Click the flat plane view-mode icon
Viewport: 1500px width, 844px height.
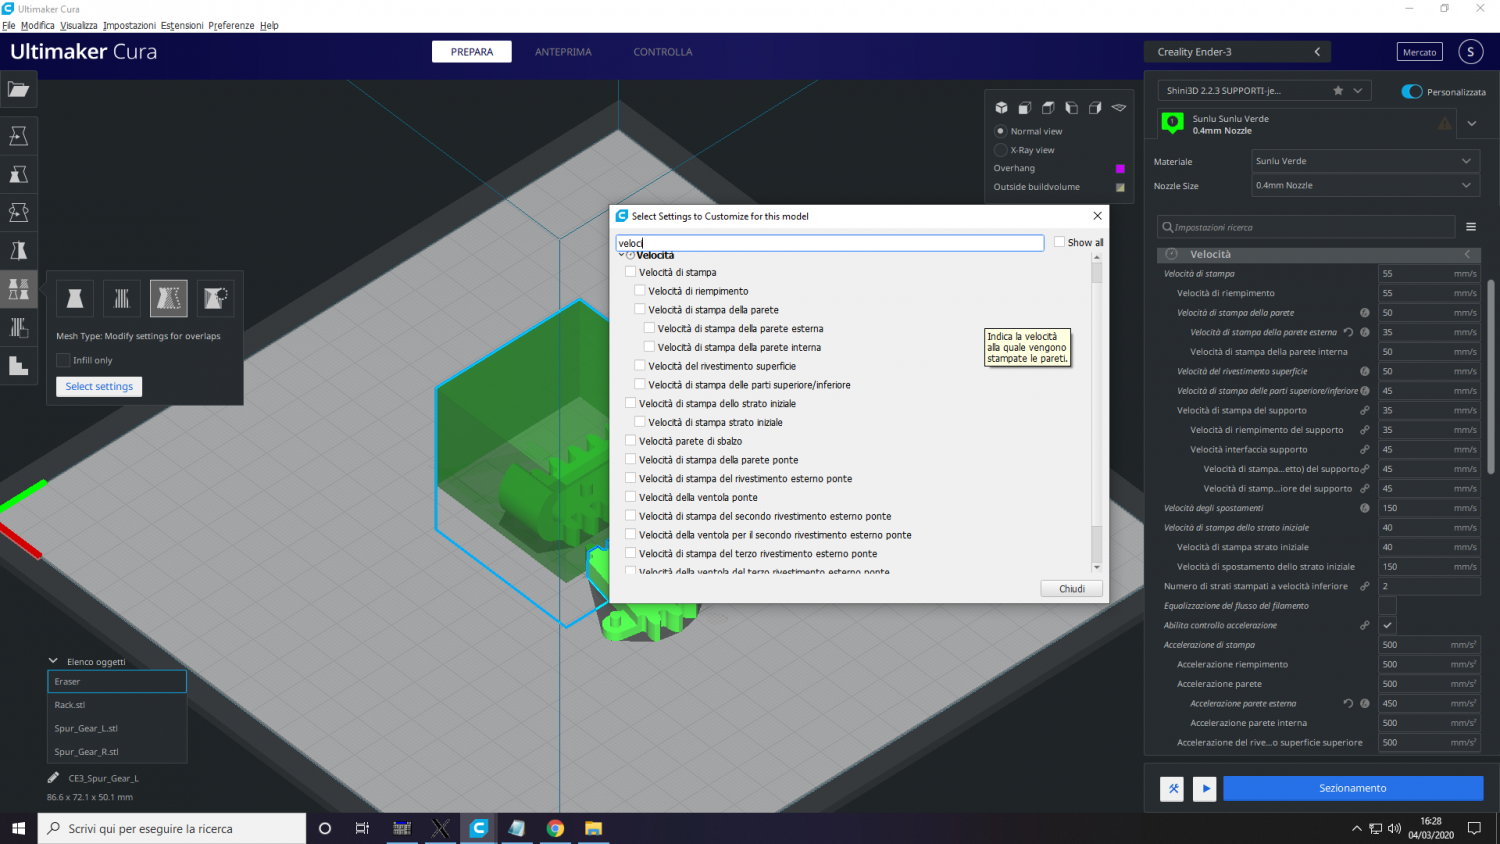pyautogui.click(x=1119, y=108)
